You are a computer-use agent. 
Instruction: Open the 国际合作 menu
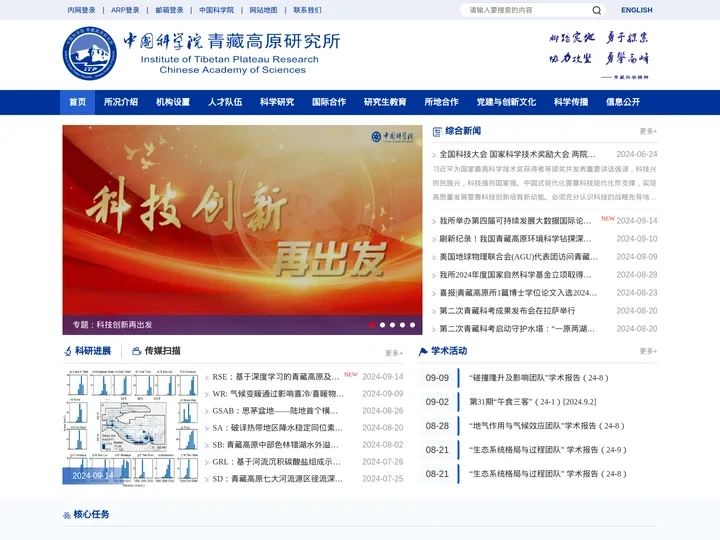click(329, 102)
